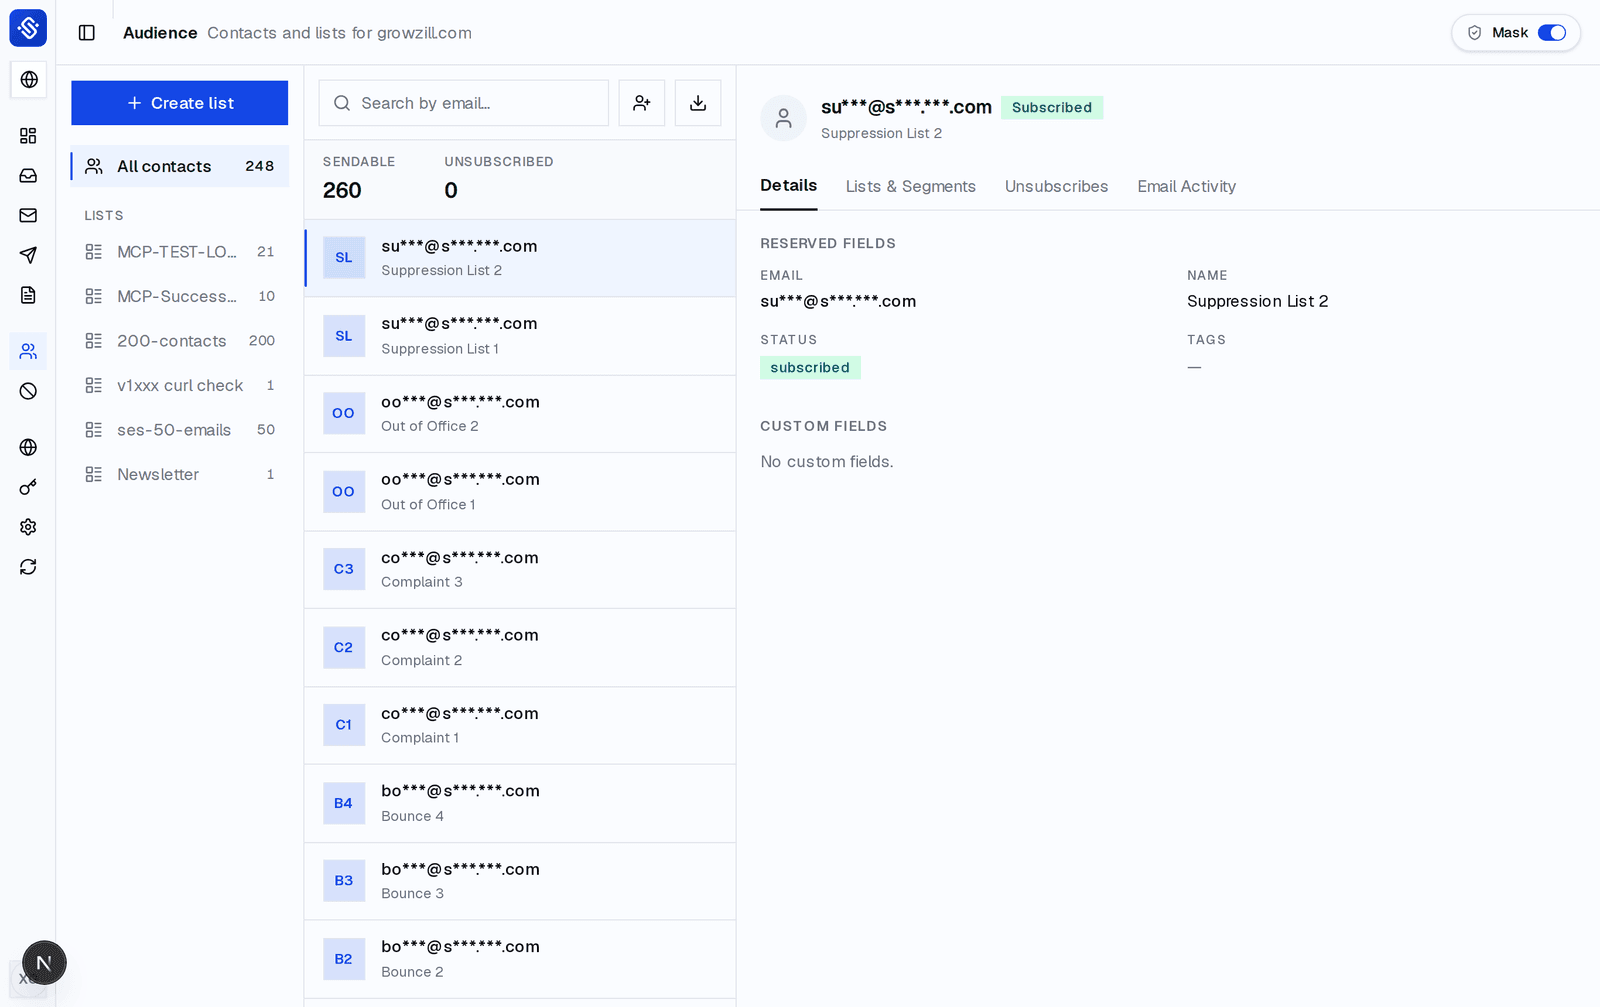
Task: Click the B4 avatar for Bounce 4
Action: coord(344,803)
